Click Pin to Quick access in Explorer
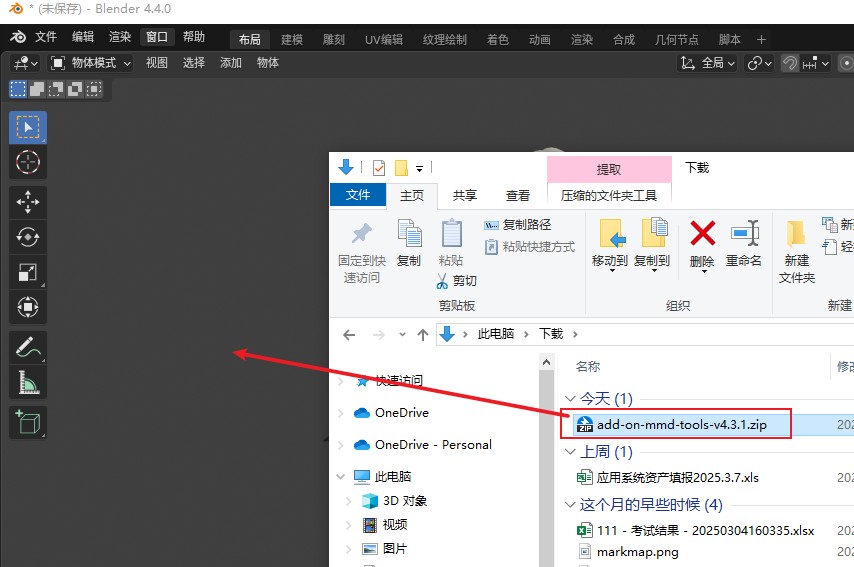 pyautogui.click(x=362, y=253)
